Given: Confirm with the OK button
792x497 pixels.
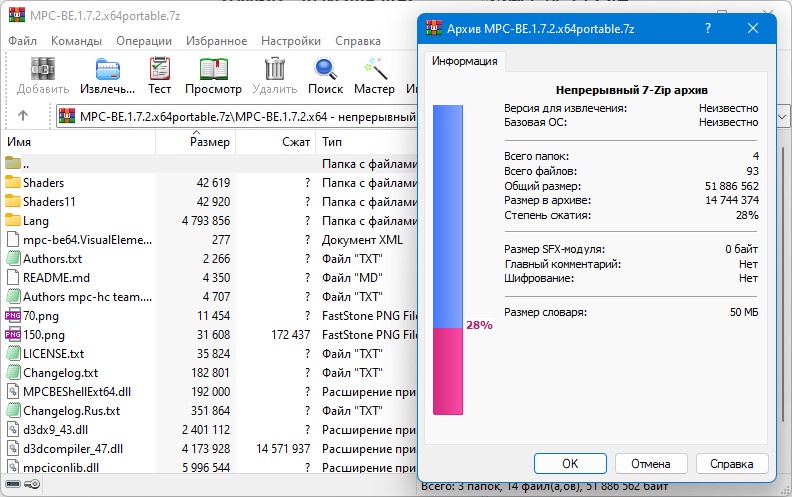Looking at the screenshot, I should tap(570, 463).
